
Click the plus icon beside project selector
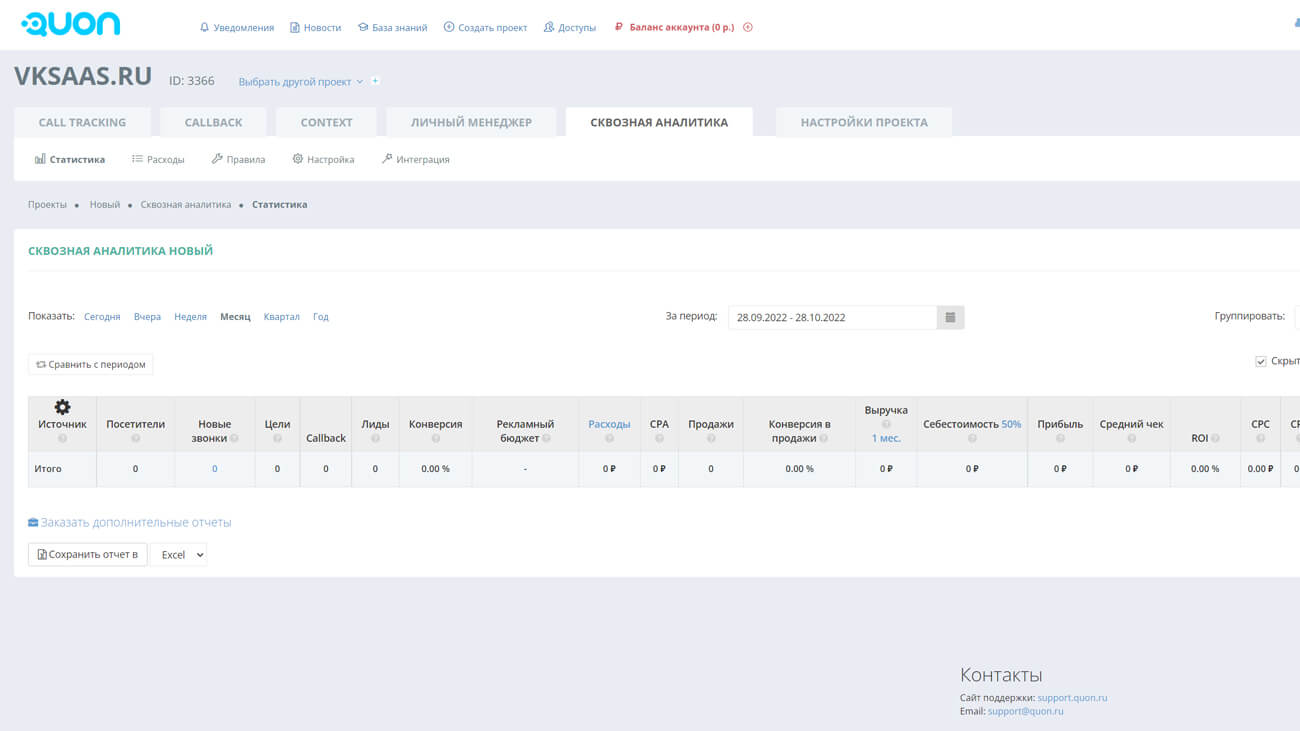coord(376,81)
